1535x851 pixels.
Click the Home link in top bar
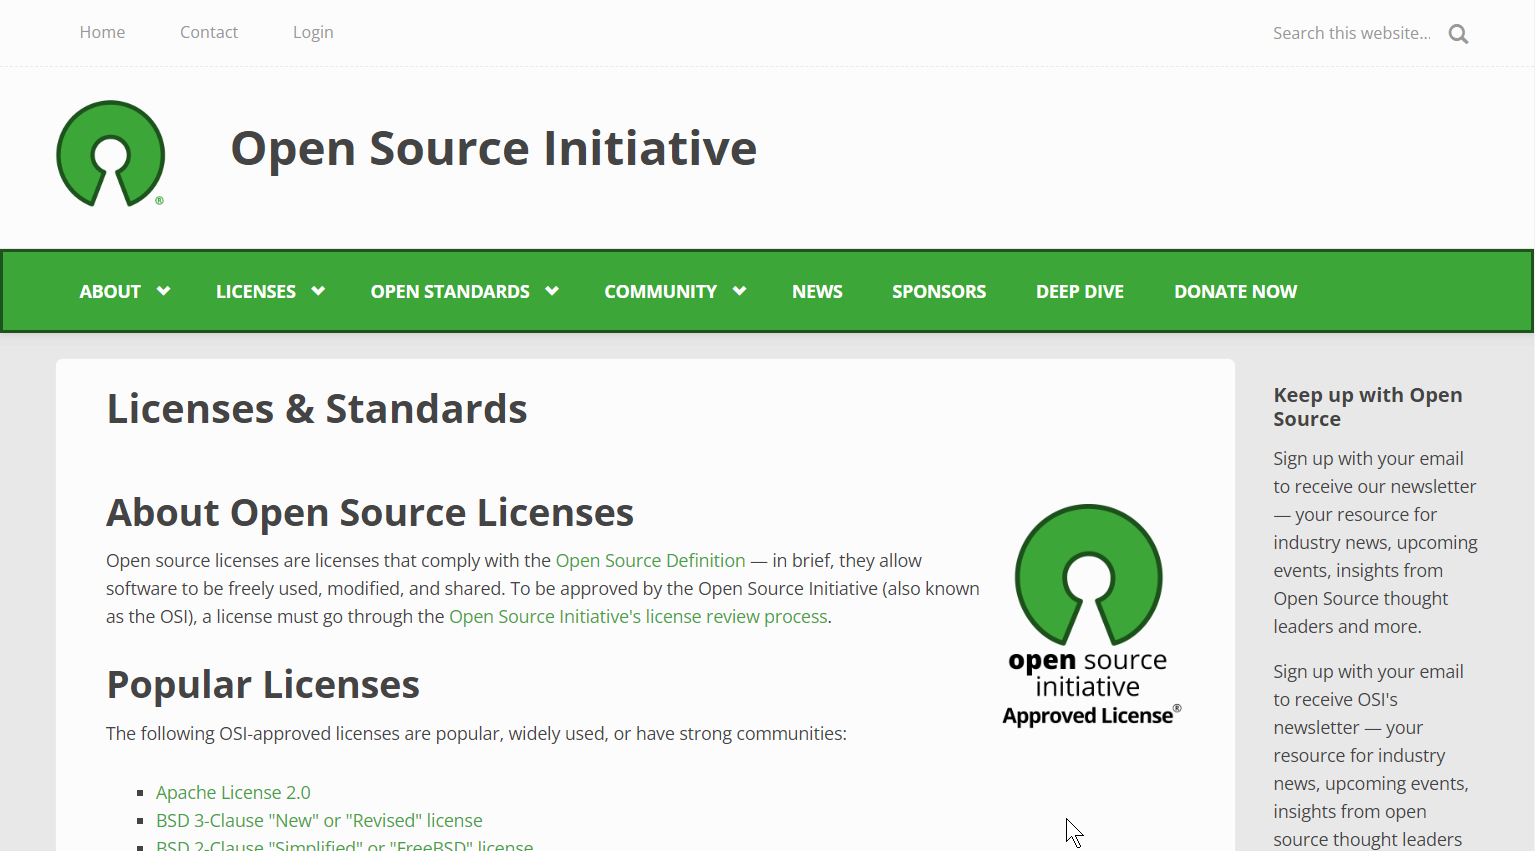[x=102, y=32]
